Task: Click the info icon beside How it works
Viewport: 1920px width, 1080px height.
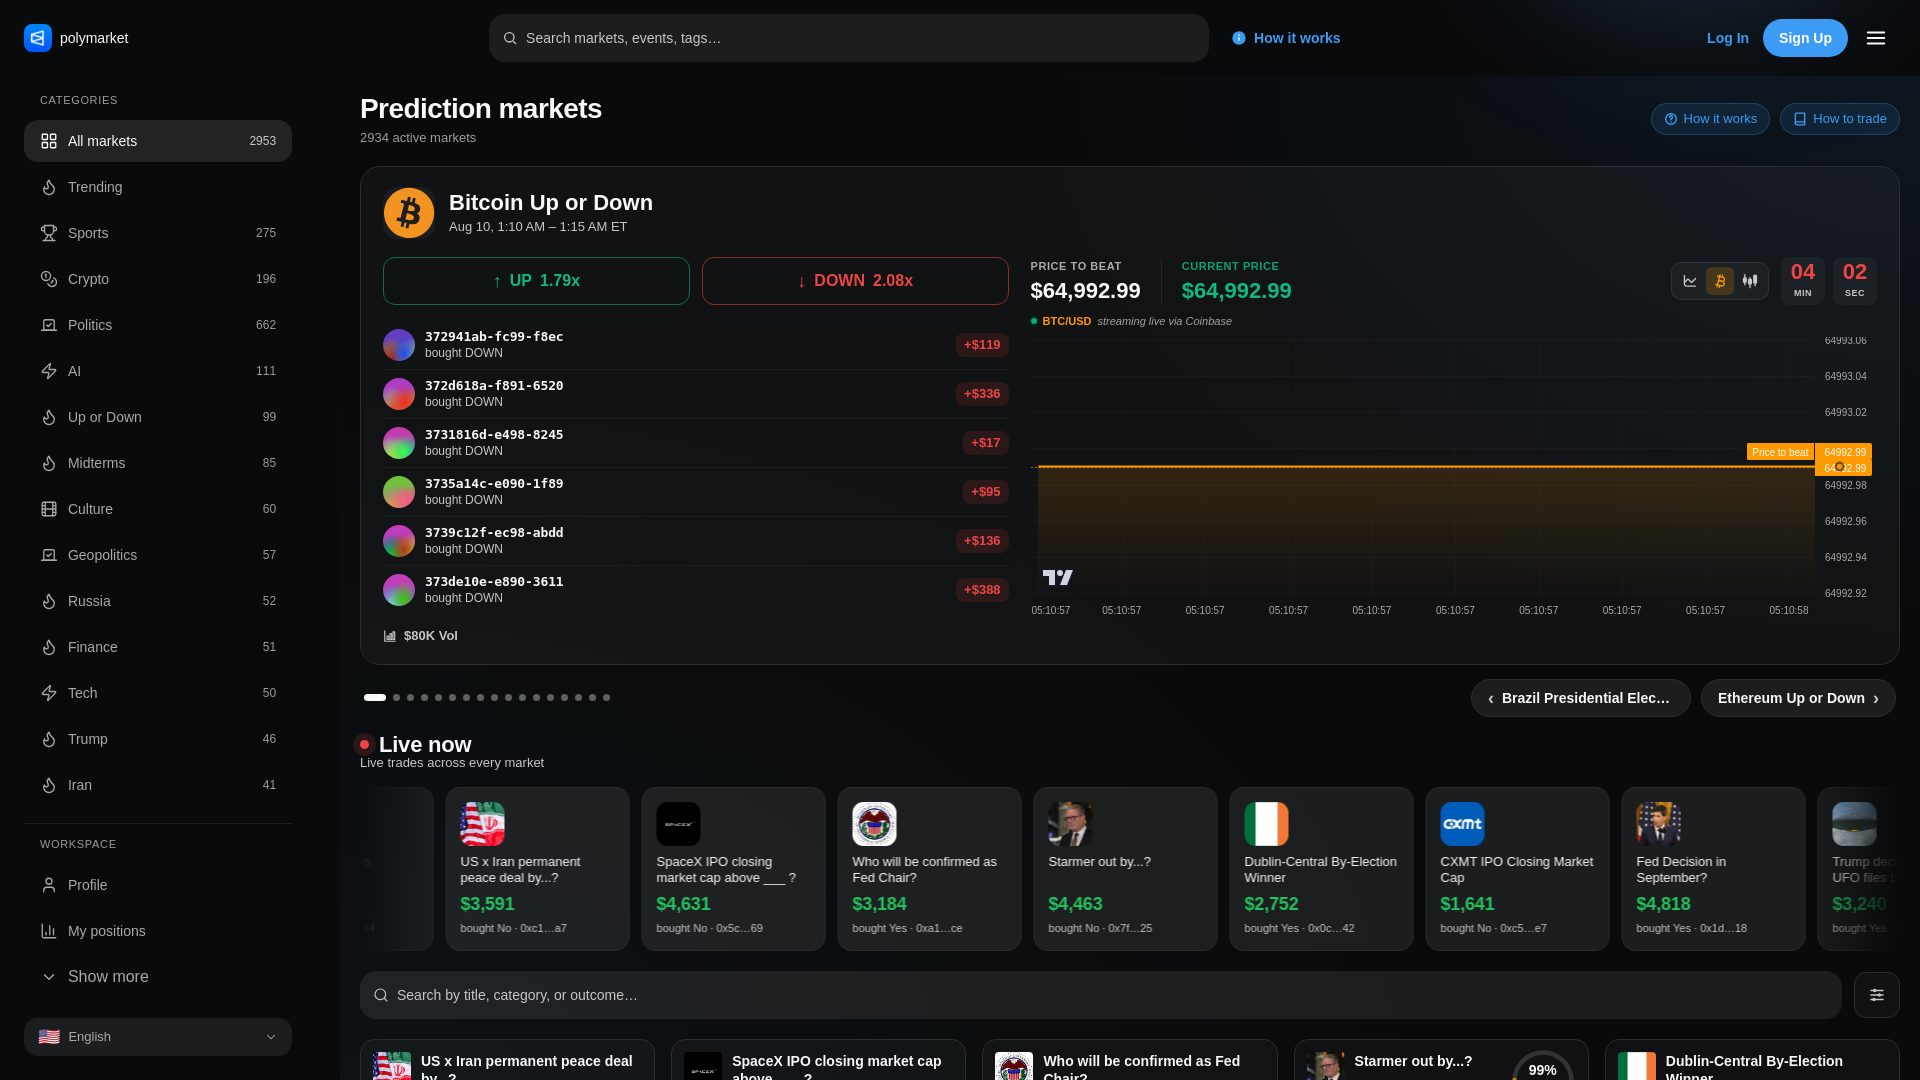Action: 1239,38
